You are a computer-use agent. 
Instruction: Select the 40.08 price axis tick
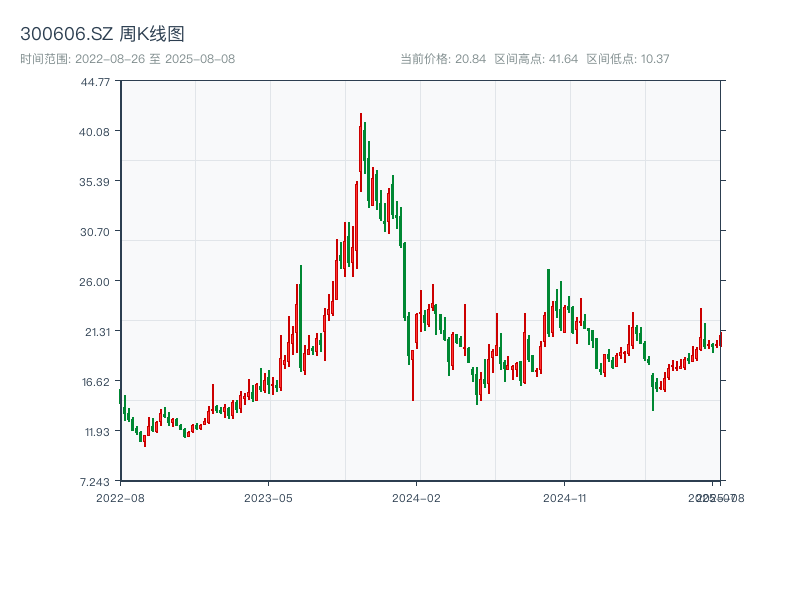point(95,132)
